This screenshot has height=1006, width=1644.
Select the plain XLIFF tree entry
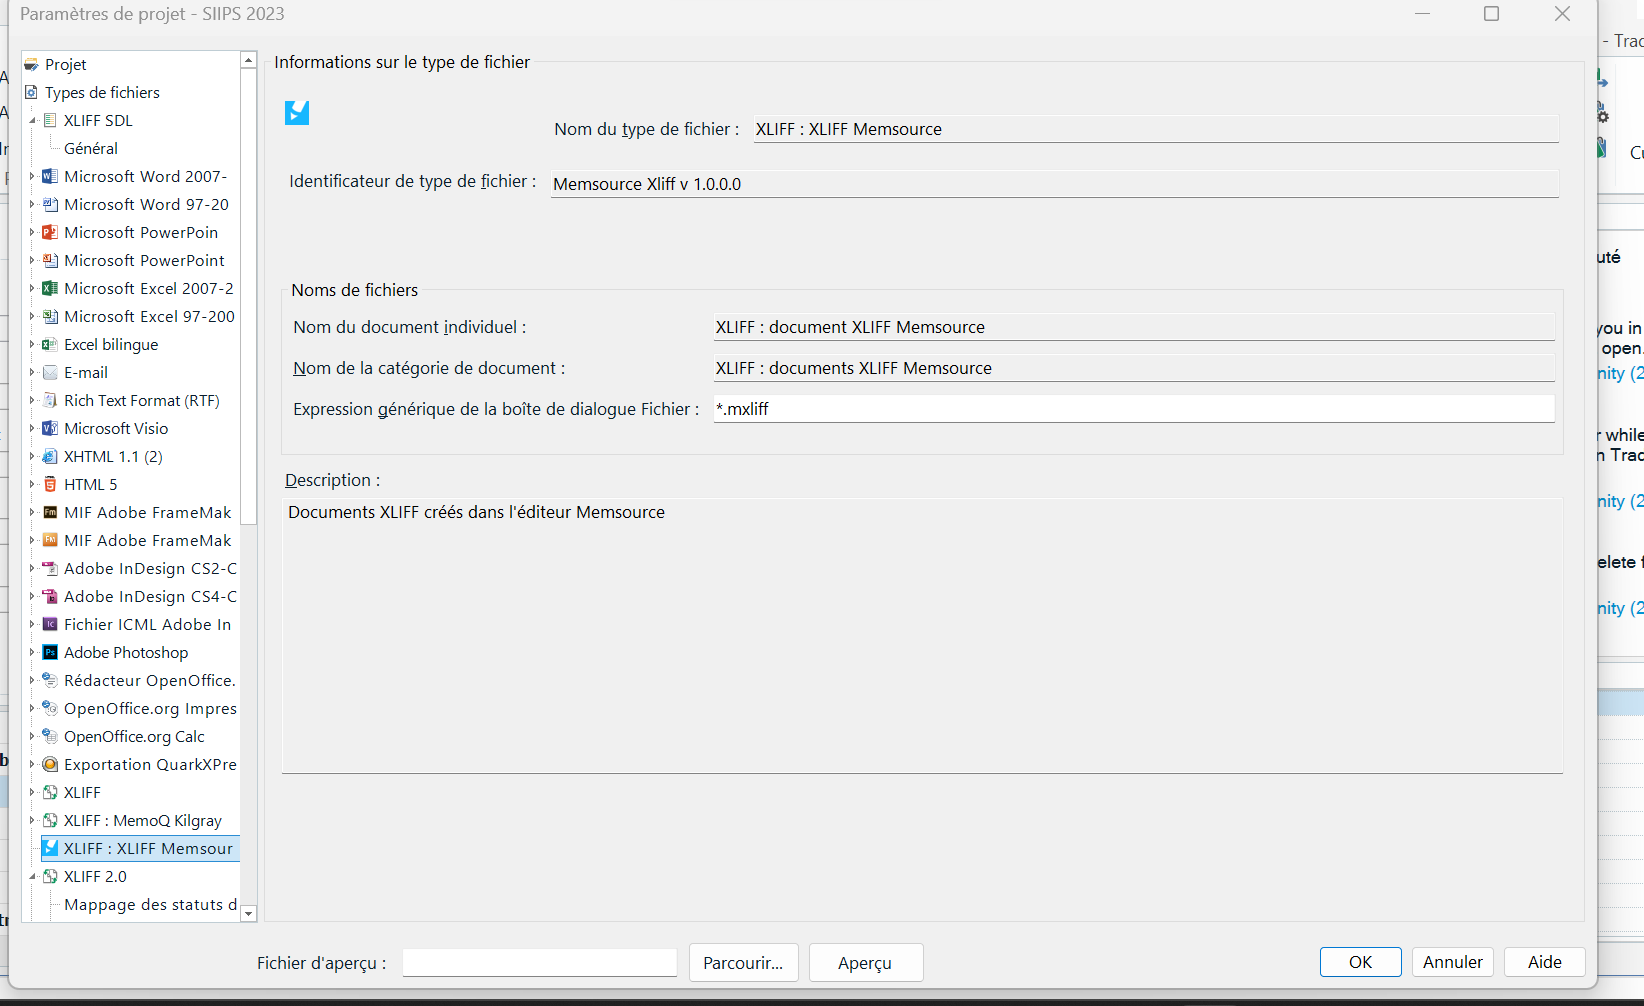click(82, 792)
